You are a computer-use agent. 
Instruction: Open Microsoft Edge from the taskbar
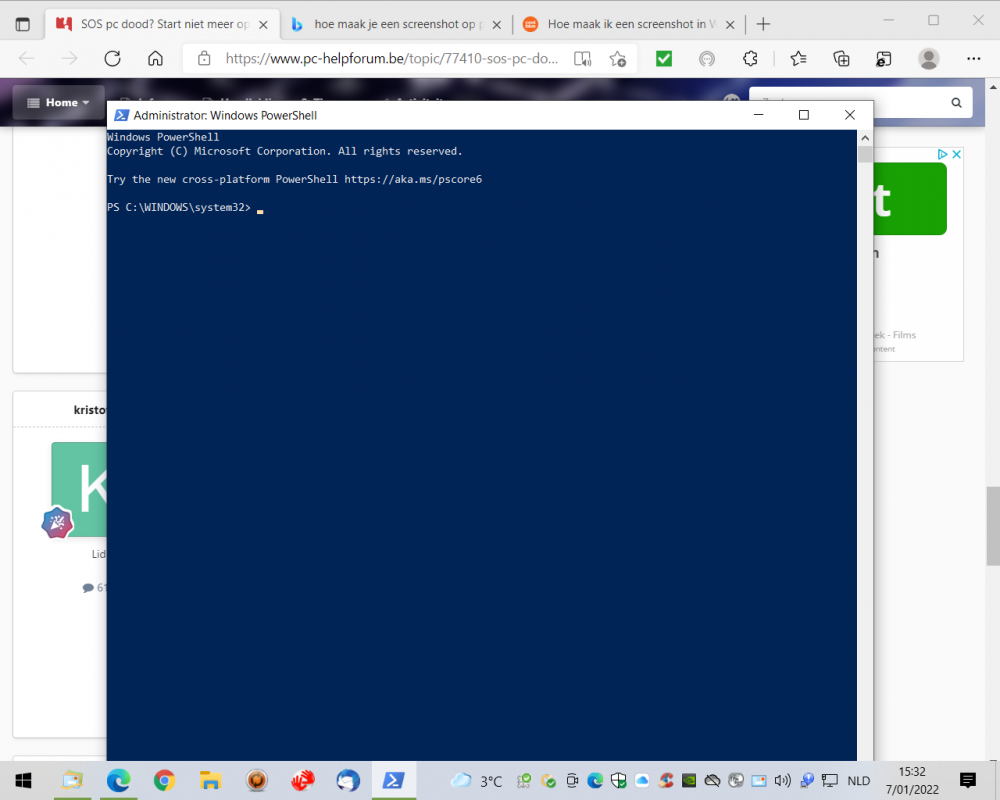coord(119,780)
